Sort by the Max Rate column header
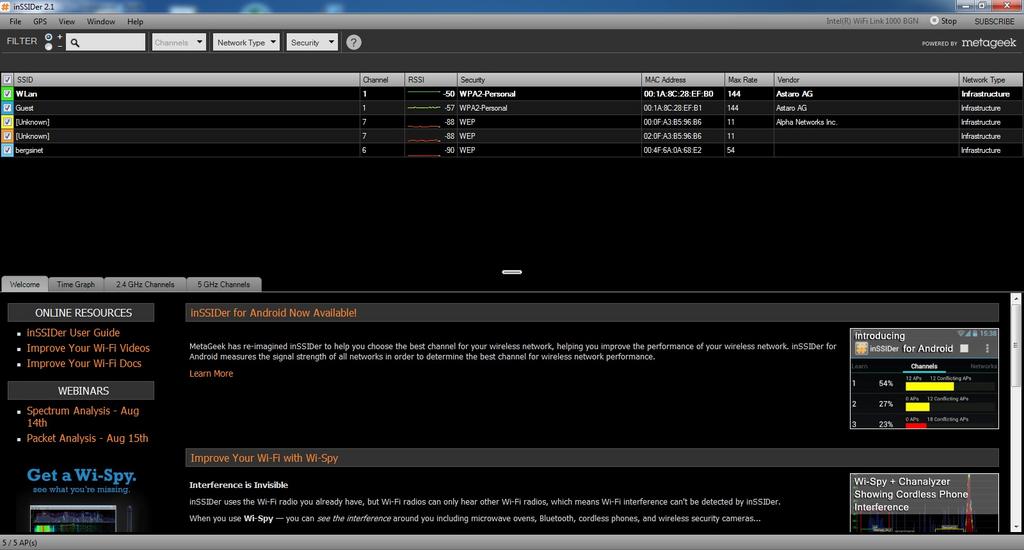Screen dimensions: 1024x550 tap(750, 80)
